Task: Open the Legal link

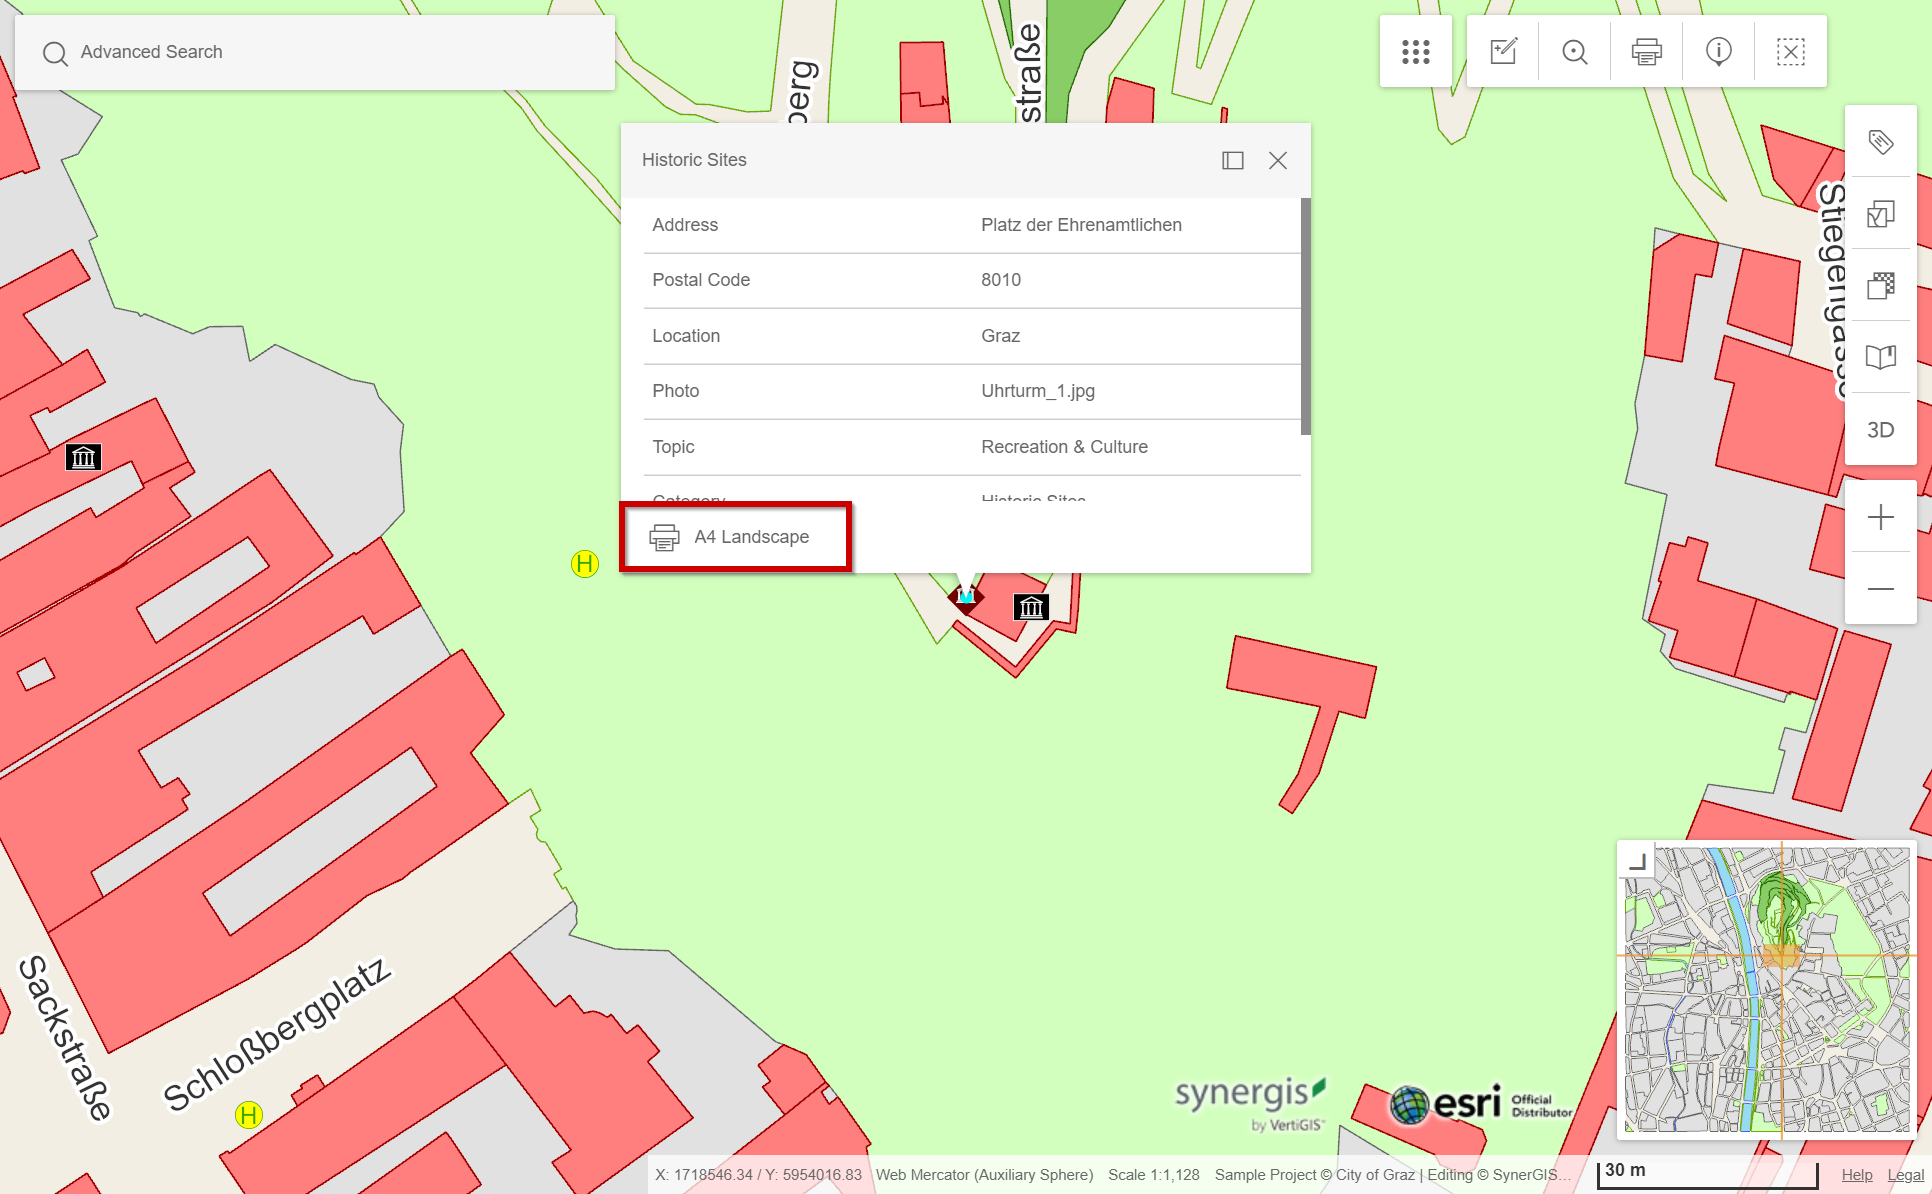Action: point(1905,1175)
